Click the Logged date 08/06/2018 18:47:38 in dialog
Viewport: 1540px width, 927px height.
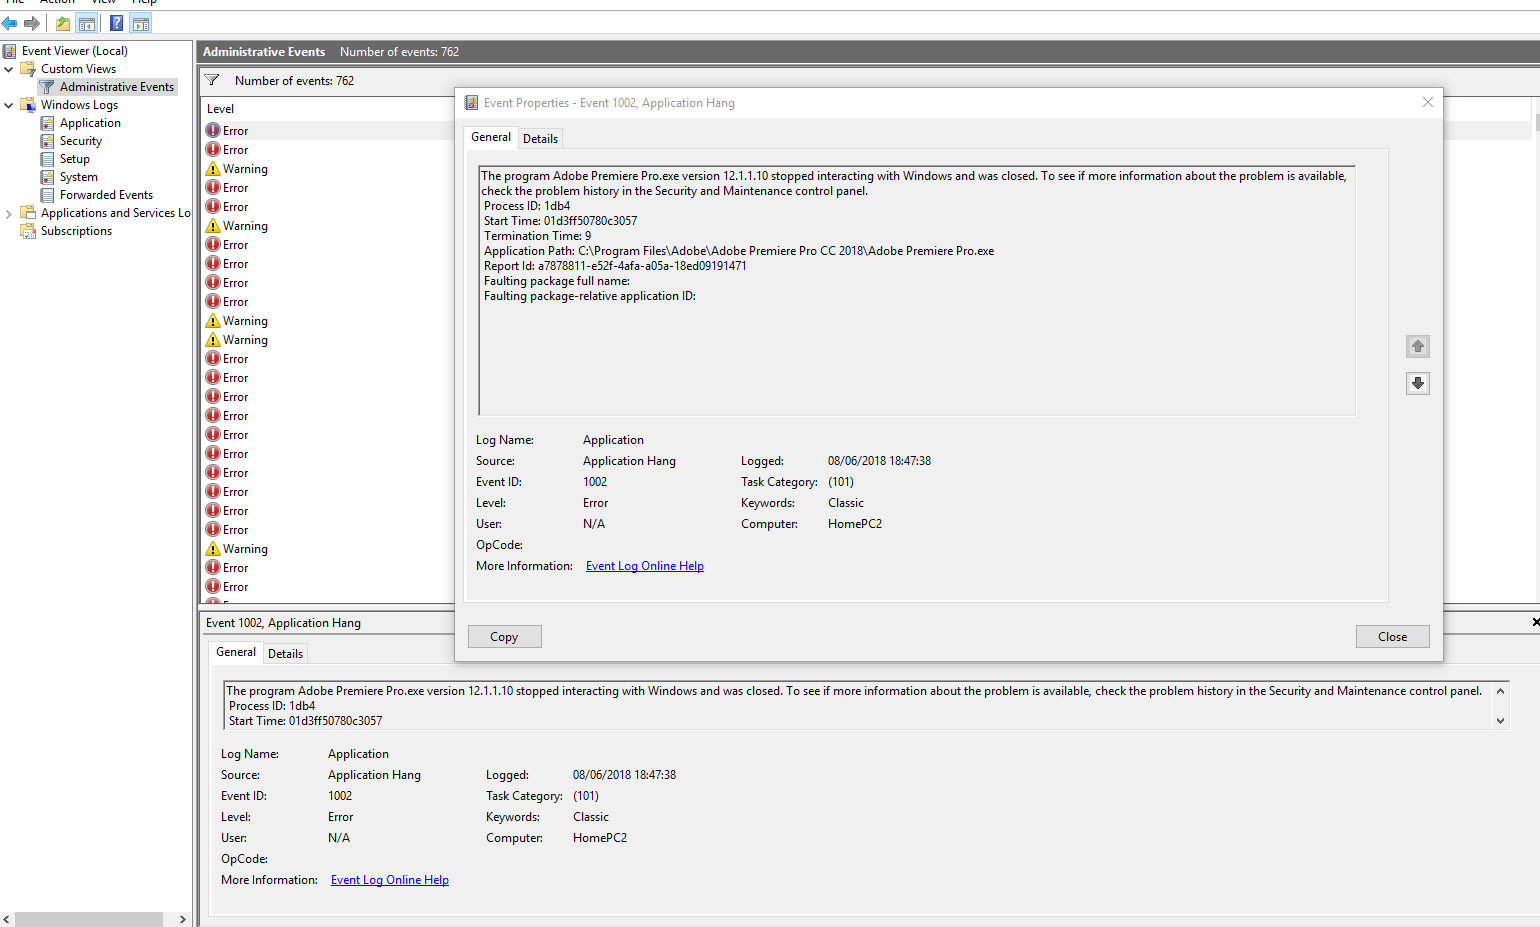point(879,461)
